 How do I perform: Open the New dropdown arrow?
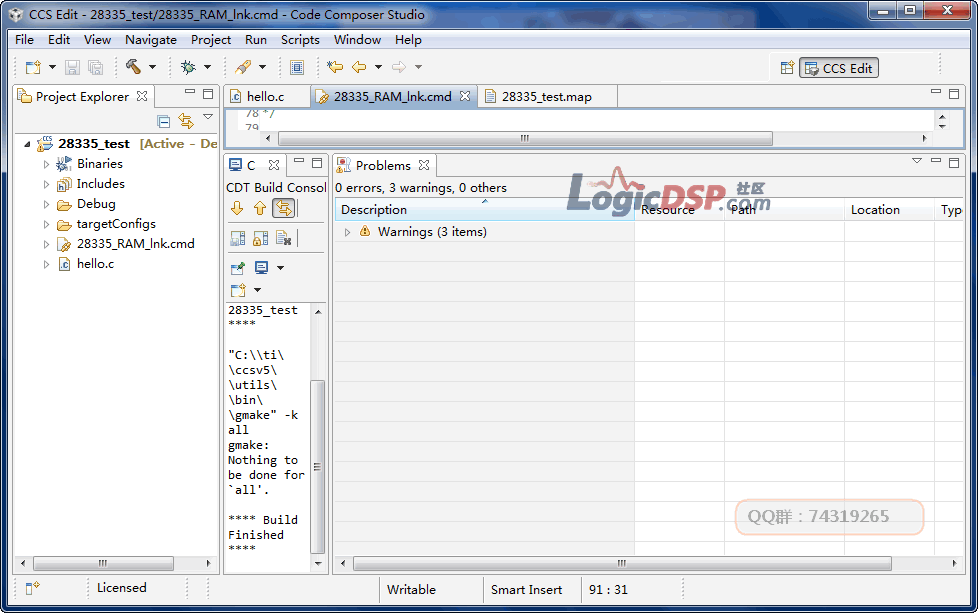(52, 67)
